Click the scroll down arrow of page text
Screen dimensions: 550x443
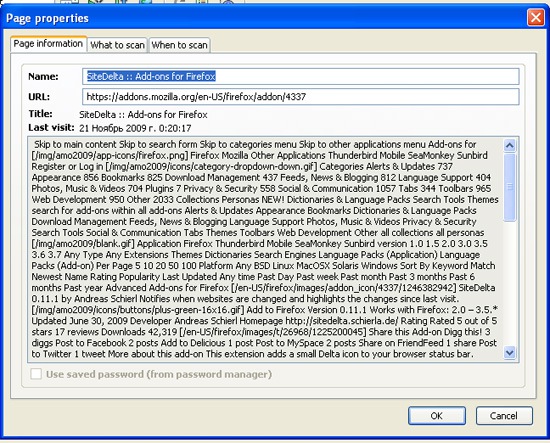(x=510, y=353)
